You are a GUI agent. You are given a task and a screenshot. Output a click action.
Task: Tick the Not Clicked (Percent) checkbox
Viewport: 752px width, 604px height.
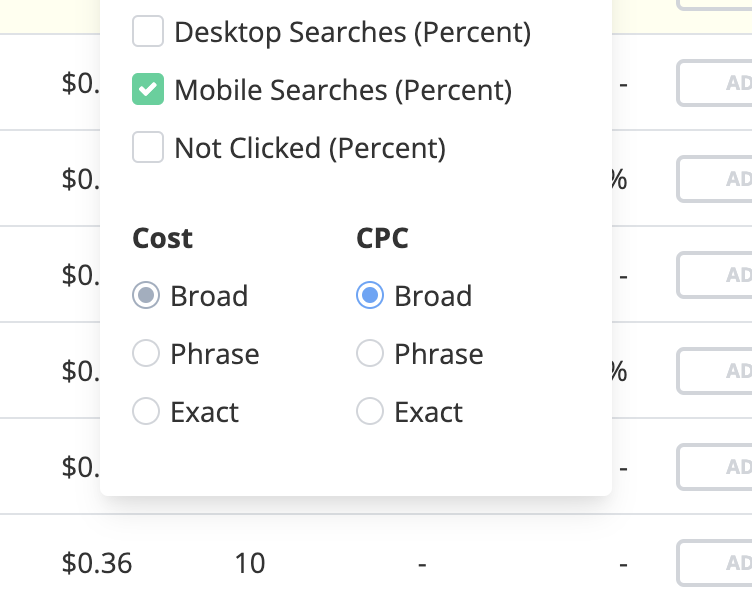[148, 148]
